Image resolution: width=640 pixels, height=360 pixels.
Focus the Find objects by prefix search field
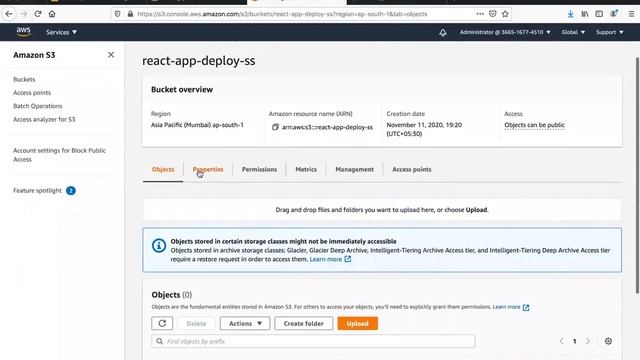(x=313, y=341)
